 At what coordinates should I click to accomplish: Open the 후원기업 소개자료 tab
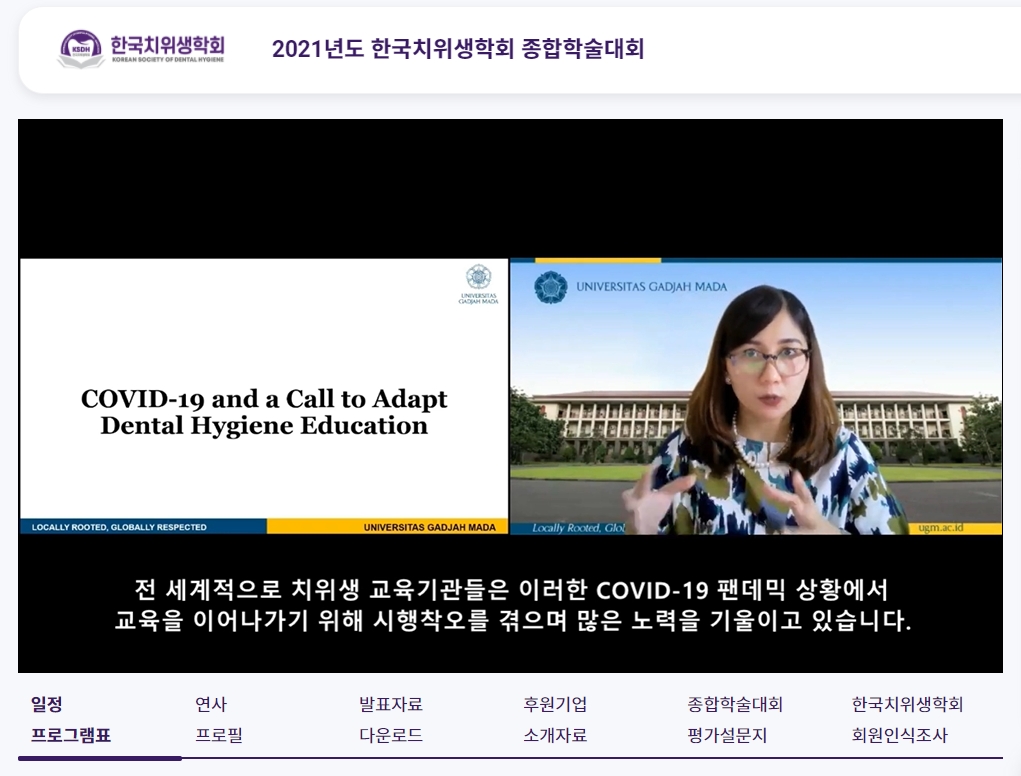[555, 720]
